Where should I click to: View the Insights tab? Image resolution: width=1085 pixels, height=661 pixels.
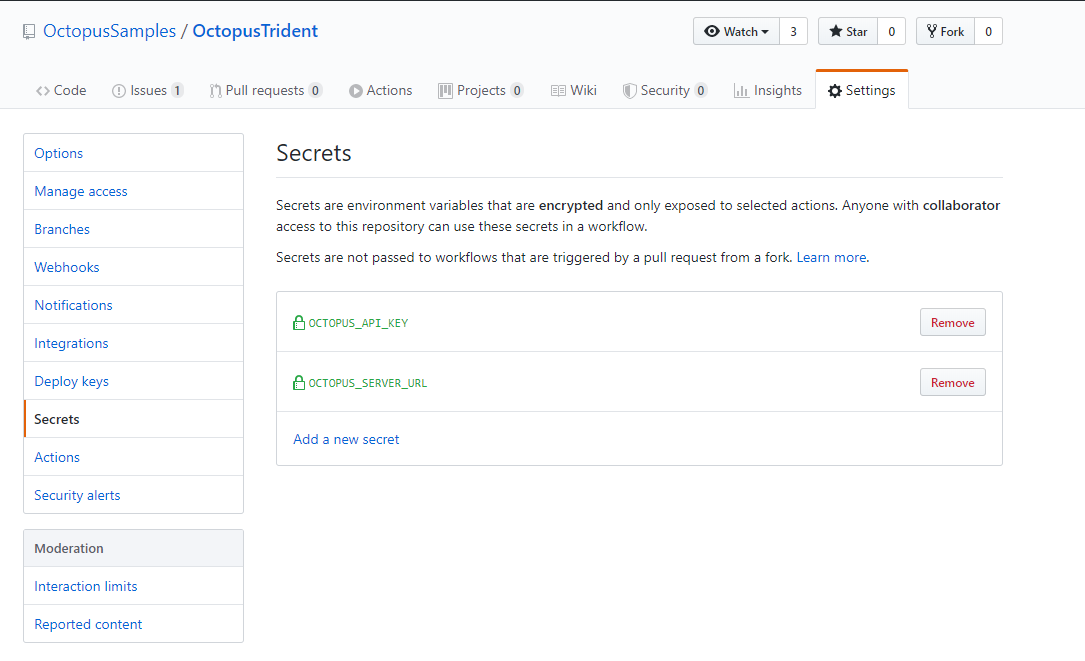tap(767, 90)
